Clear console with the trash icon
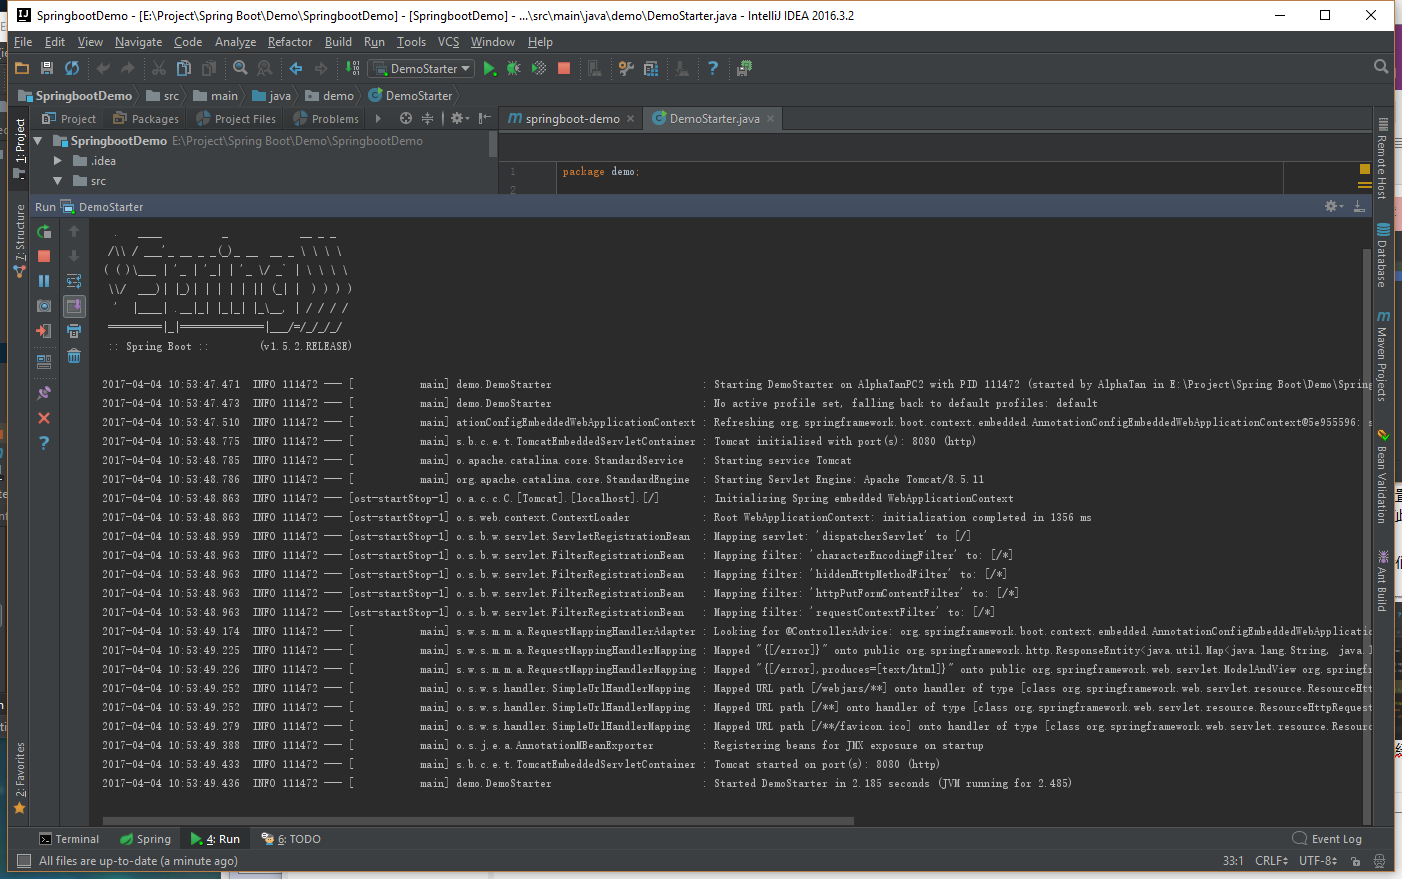Viewport: 1402px width, 879px height. [74, 356]
